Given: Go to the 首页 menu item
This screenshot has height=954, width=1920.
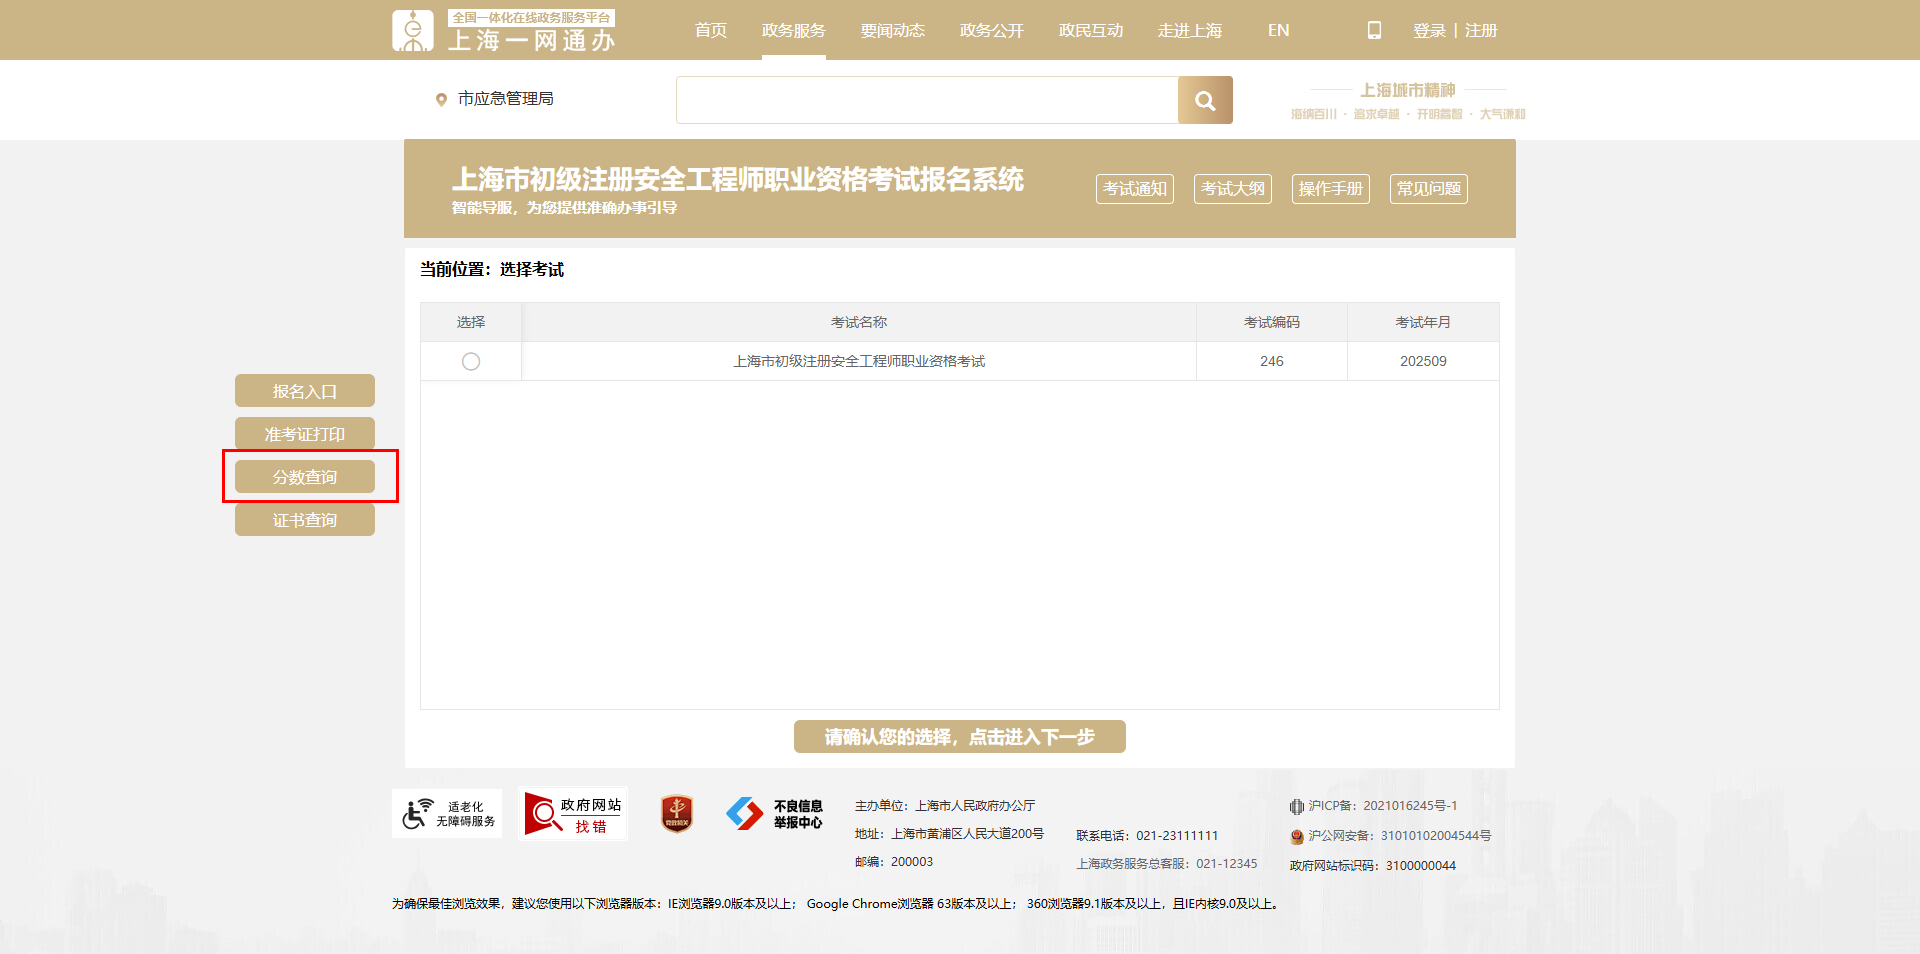Looking at the screenshot, I should tap(711, 31).
